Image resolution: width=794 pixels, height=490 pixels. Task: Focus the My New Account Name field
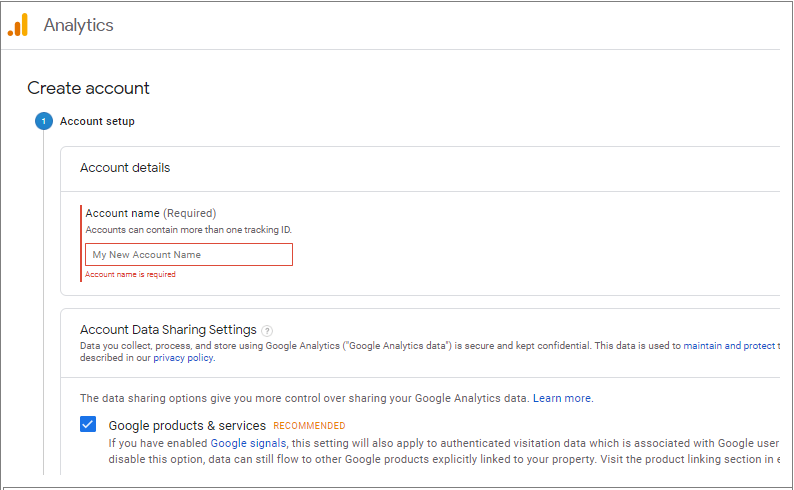click(189, 255)
